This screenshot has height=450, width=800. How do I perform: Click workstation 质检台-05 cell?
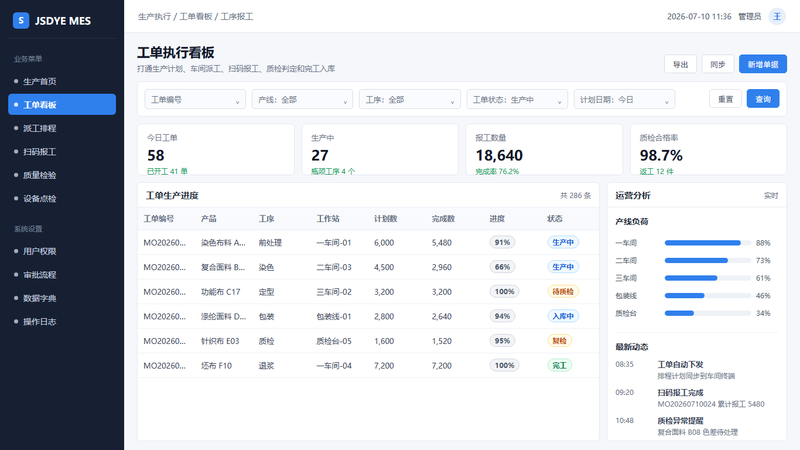[x=334, y=341]
